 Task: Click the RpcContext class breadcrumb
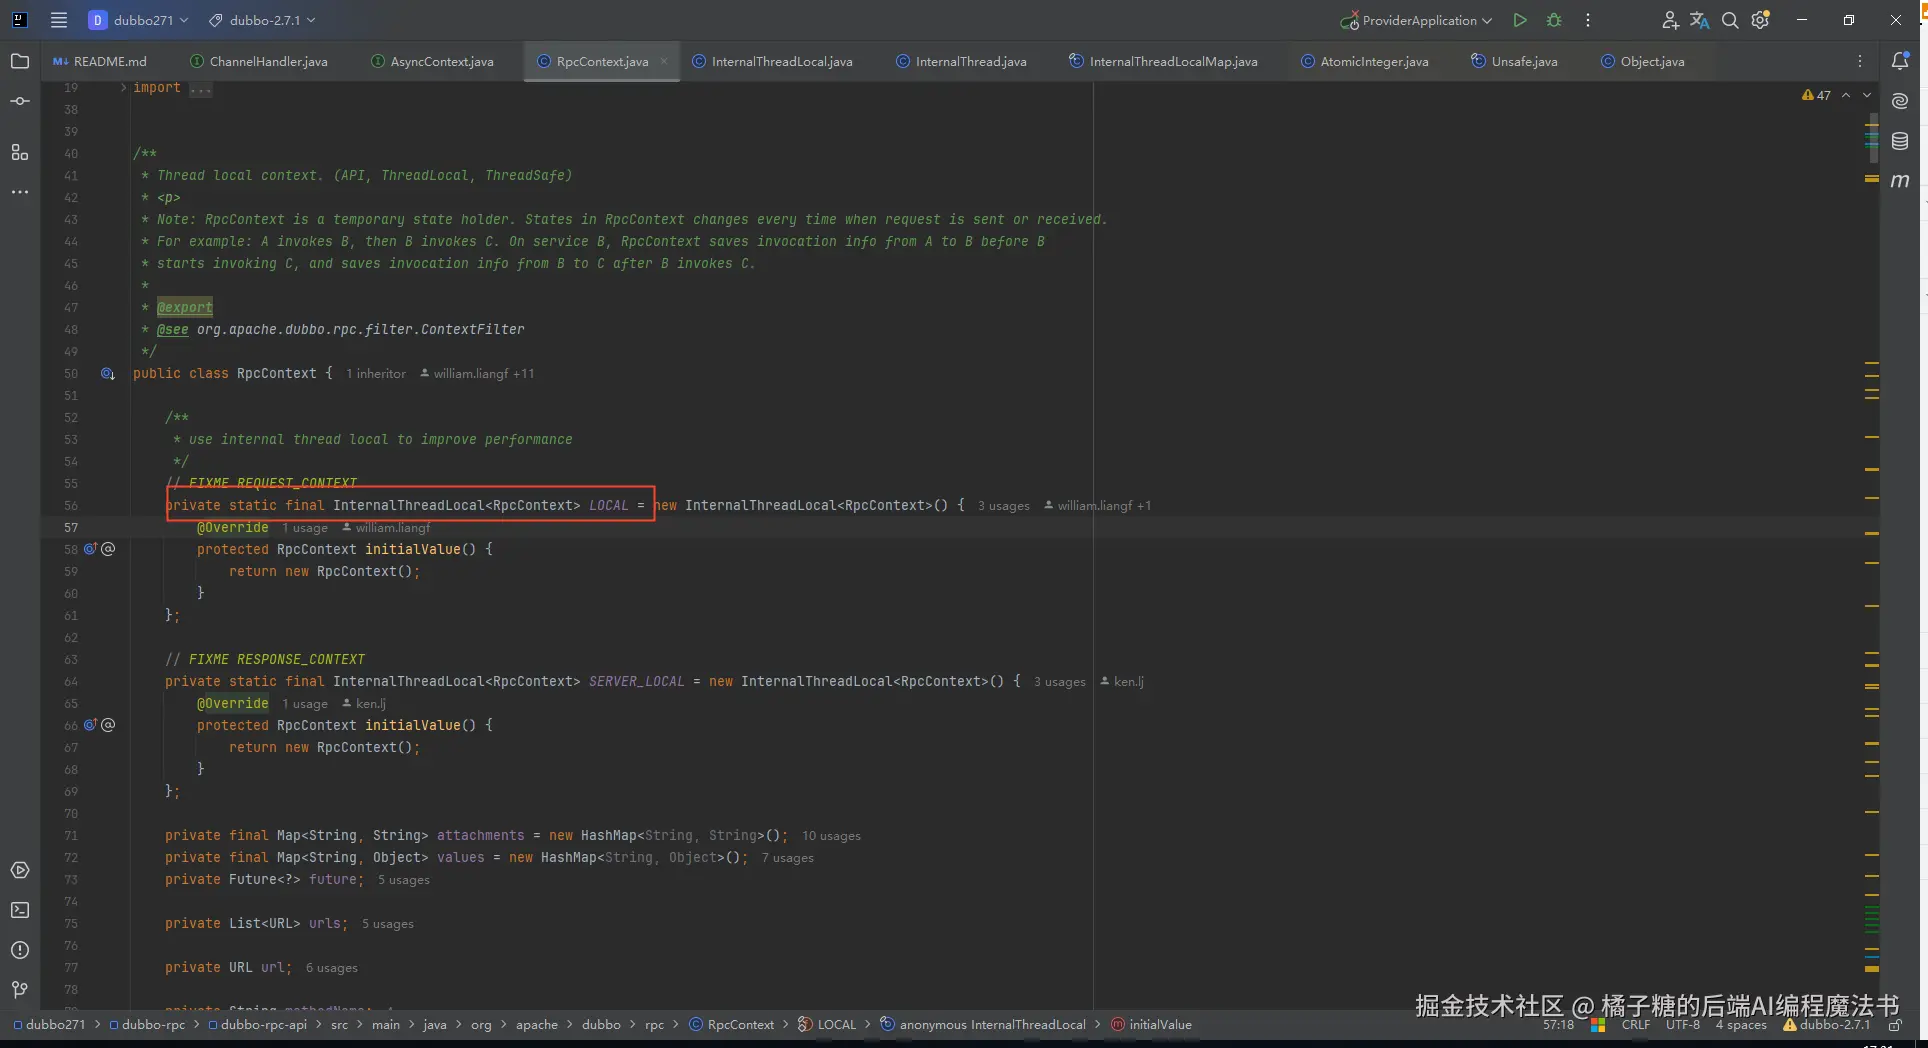[x=731, y=1024]
